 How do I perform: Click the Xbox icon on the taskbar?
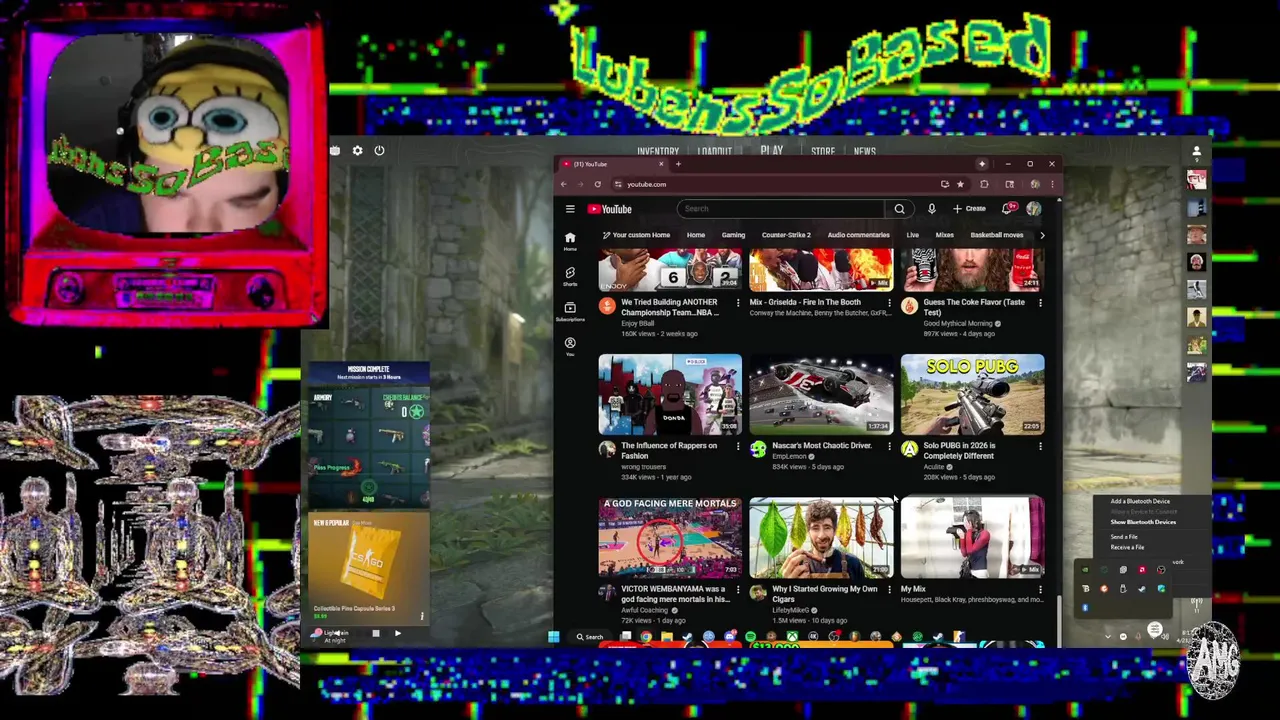(793, 637)
